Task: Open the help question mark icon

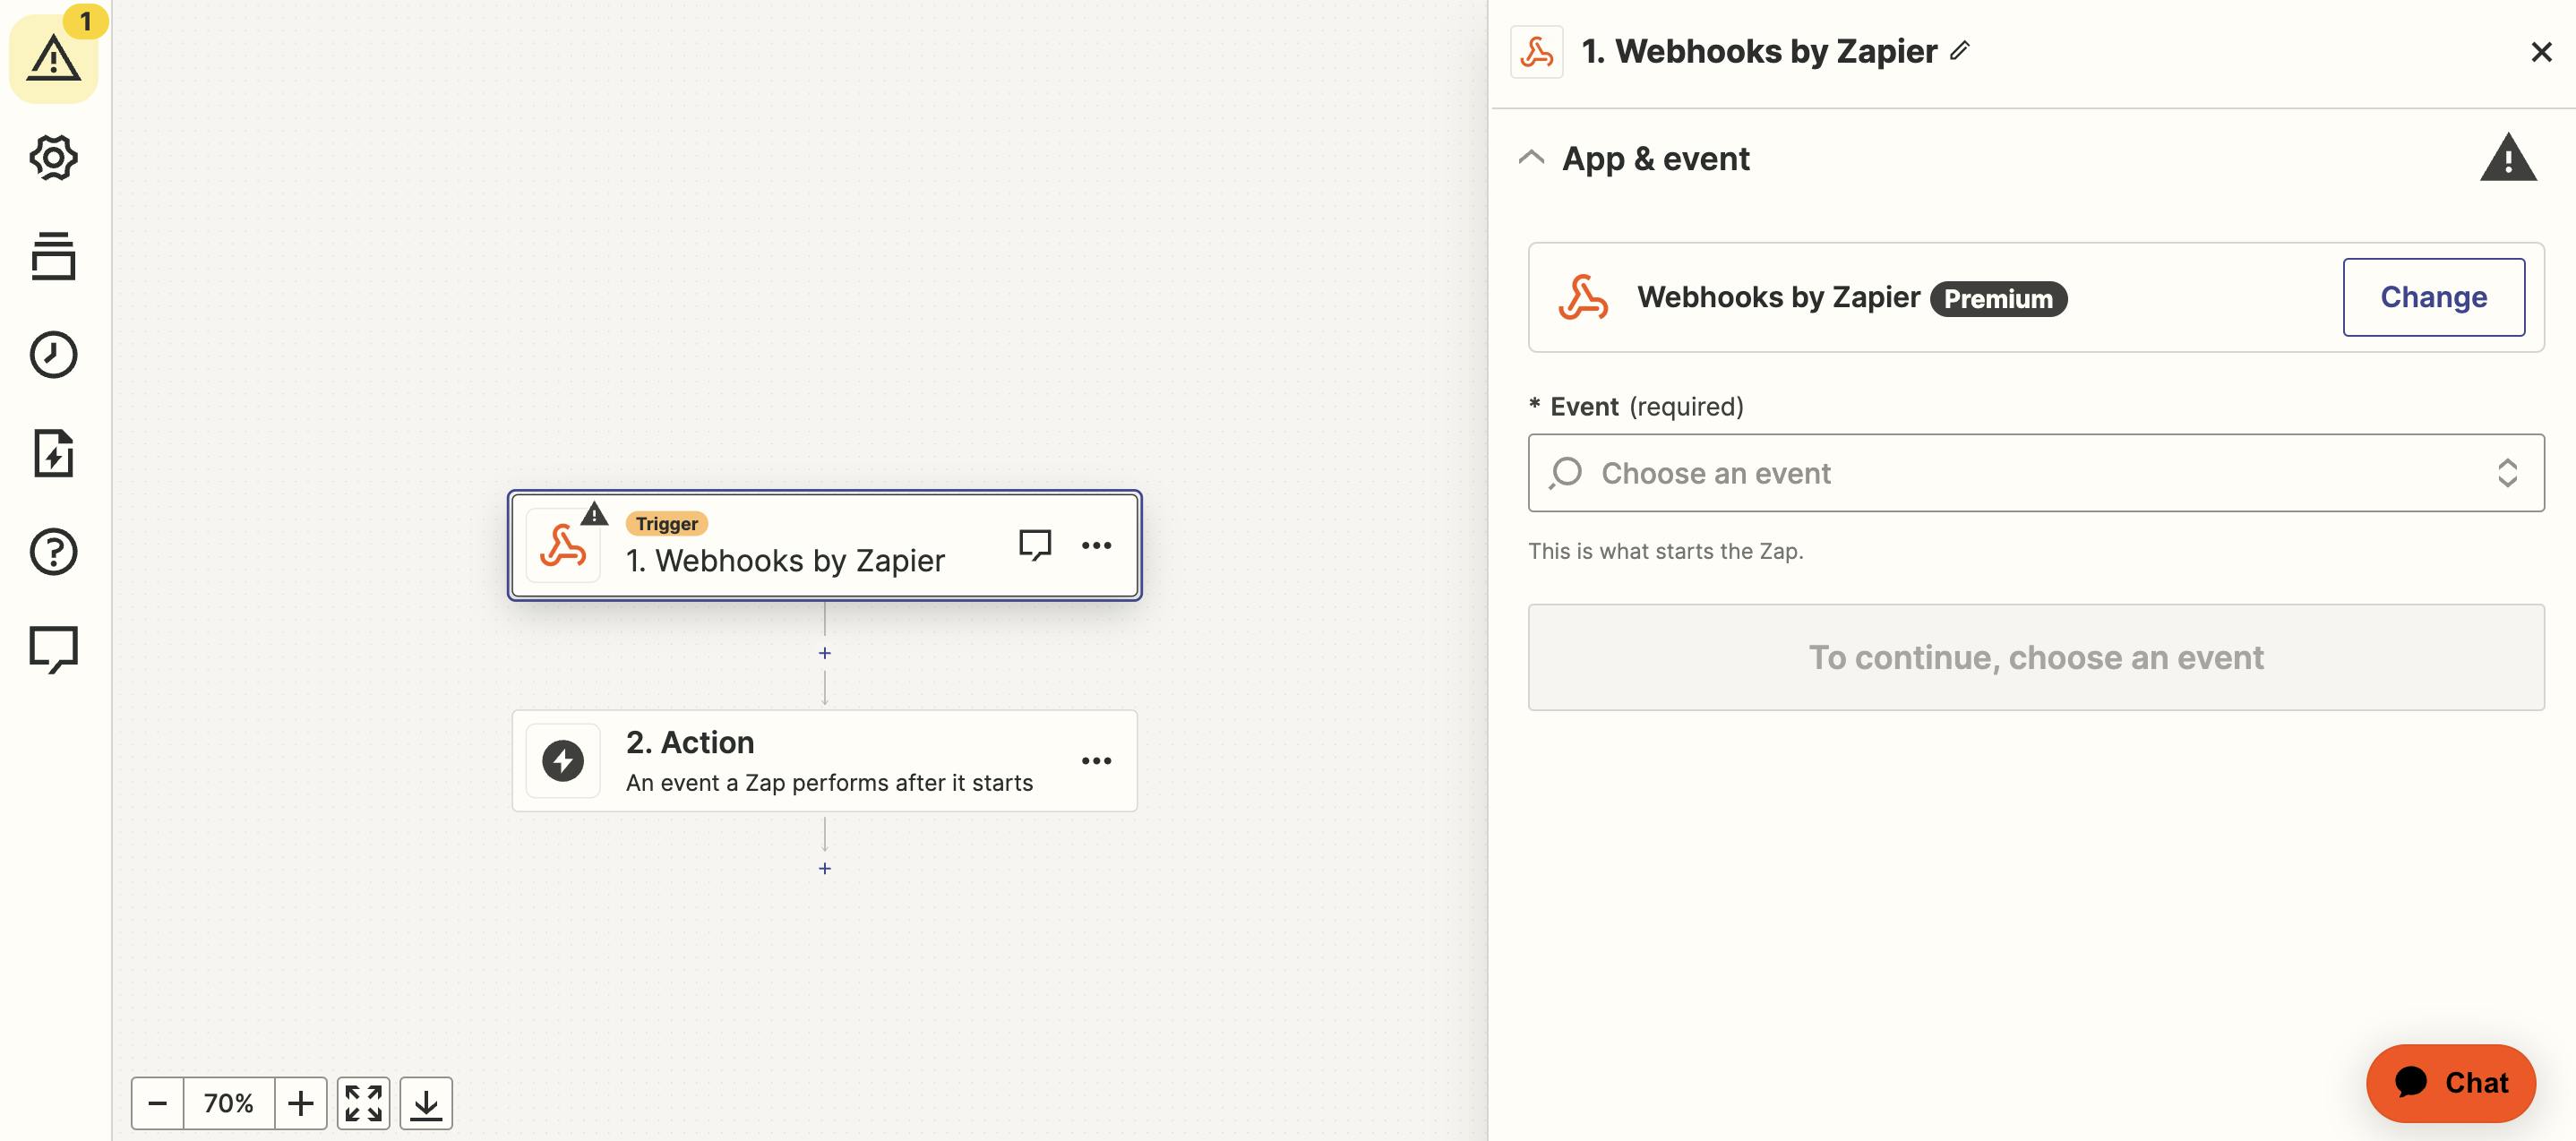Action: click(53, 551)
